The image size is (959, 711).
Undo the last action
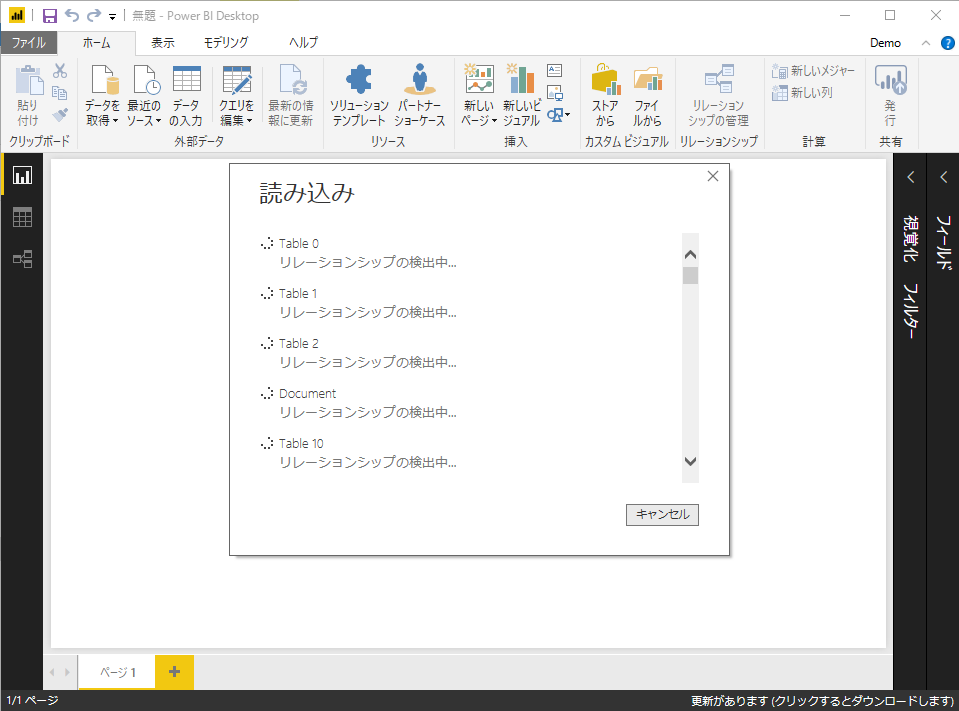[72, 15]
